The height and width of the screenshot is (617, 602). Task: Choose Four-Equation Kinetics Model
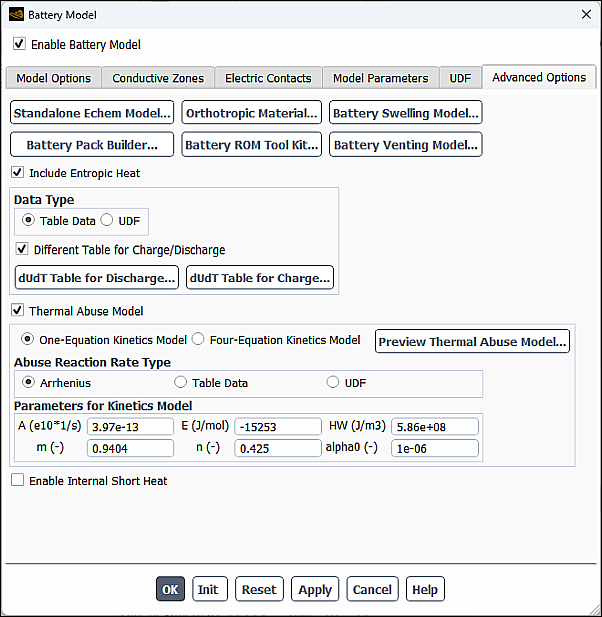[x=198, y=339]
